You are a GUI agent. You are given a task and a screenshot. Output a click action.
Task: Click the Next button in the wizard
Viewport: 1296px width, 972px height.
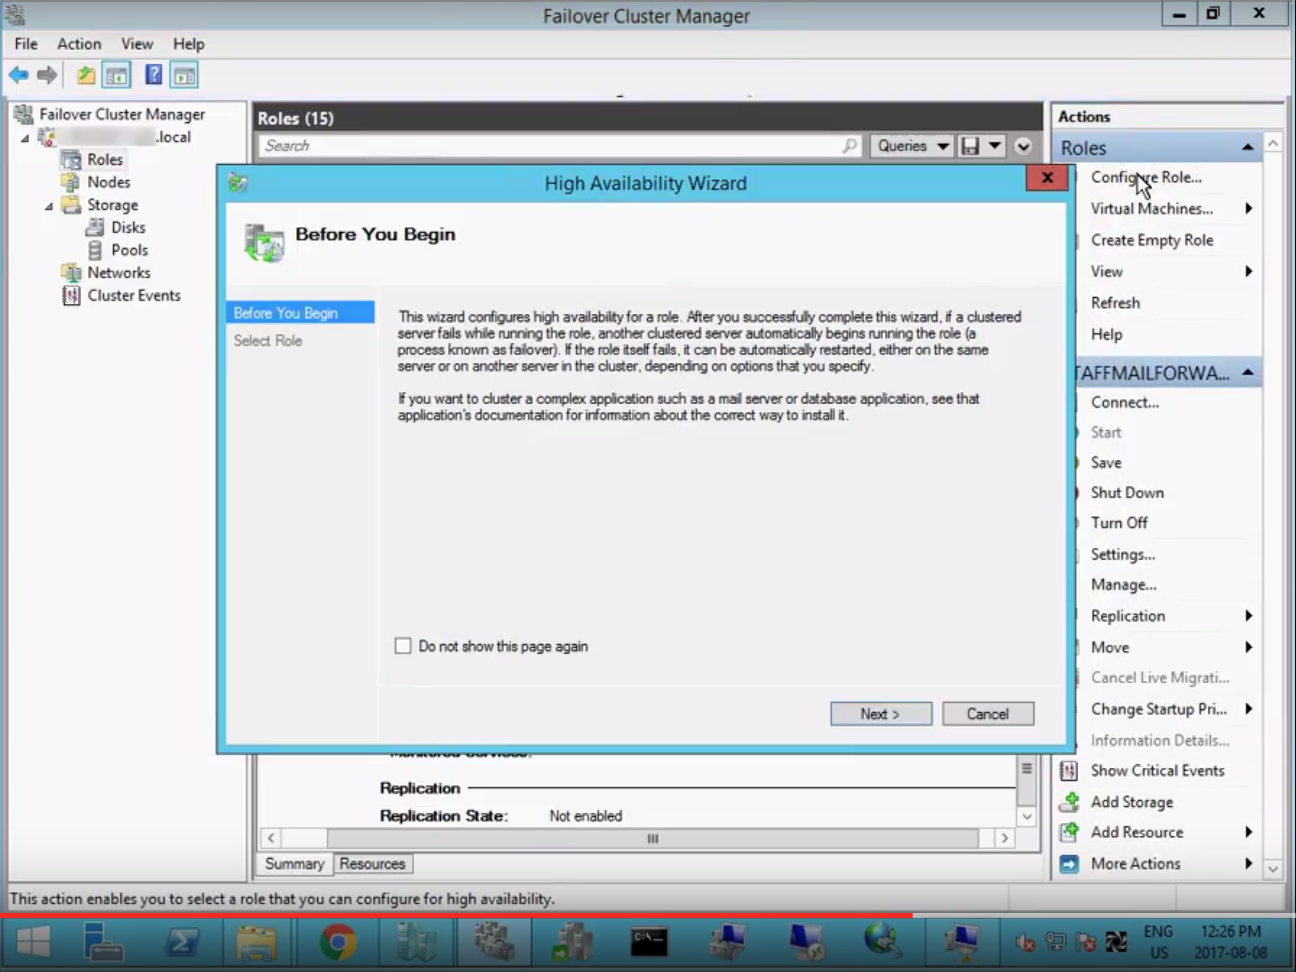pyautogui.click(x=879, y=713)
